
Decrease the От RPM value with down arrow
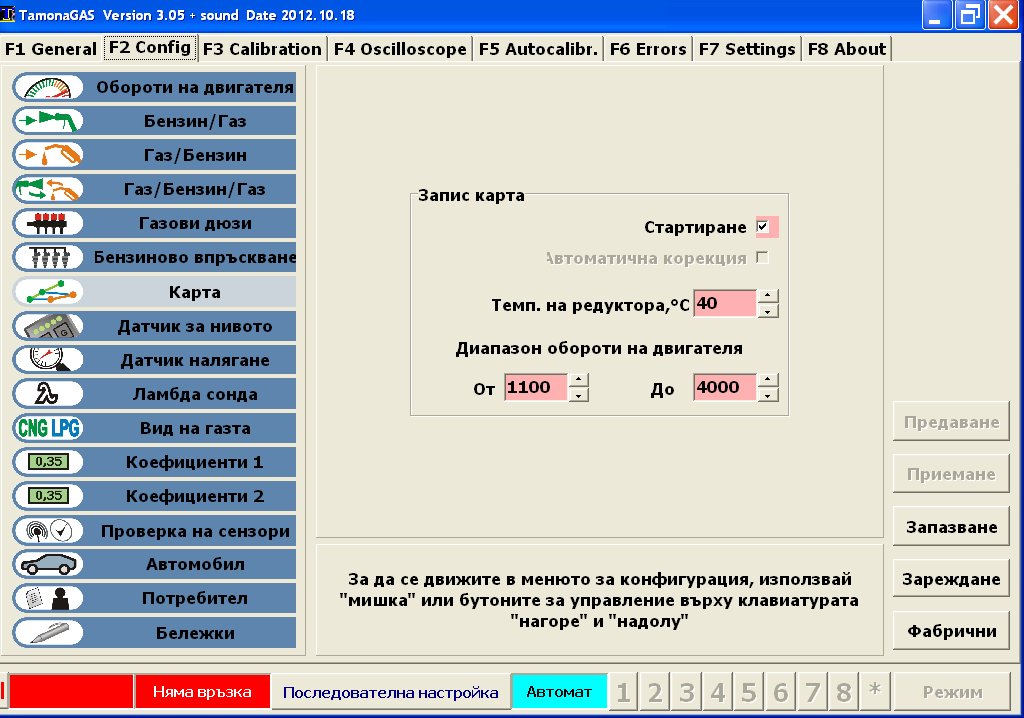578,395
